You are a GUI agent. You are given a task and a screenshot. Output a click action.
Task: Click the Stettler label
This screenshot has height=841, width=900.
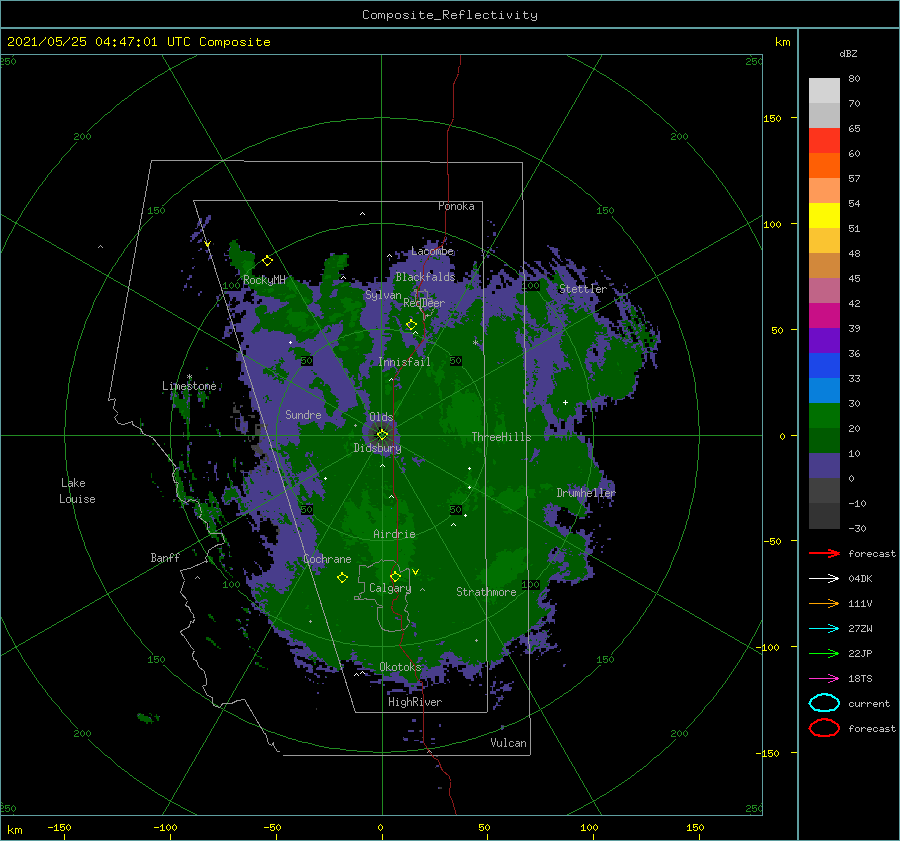pyautogui.click(x=583, y=289)
